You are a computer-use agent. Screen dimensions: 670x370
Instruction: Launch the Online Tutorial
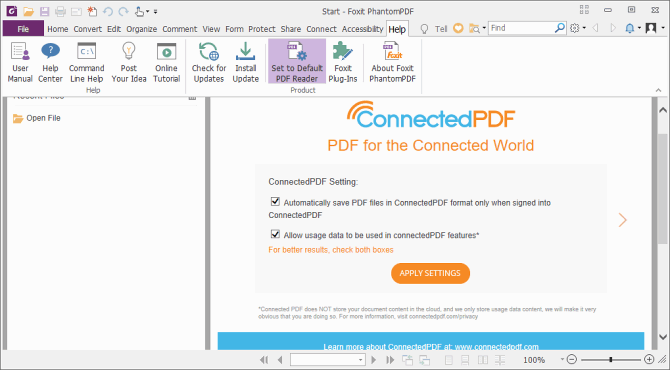coord(166,62)
